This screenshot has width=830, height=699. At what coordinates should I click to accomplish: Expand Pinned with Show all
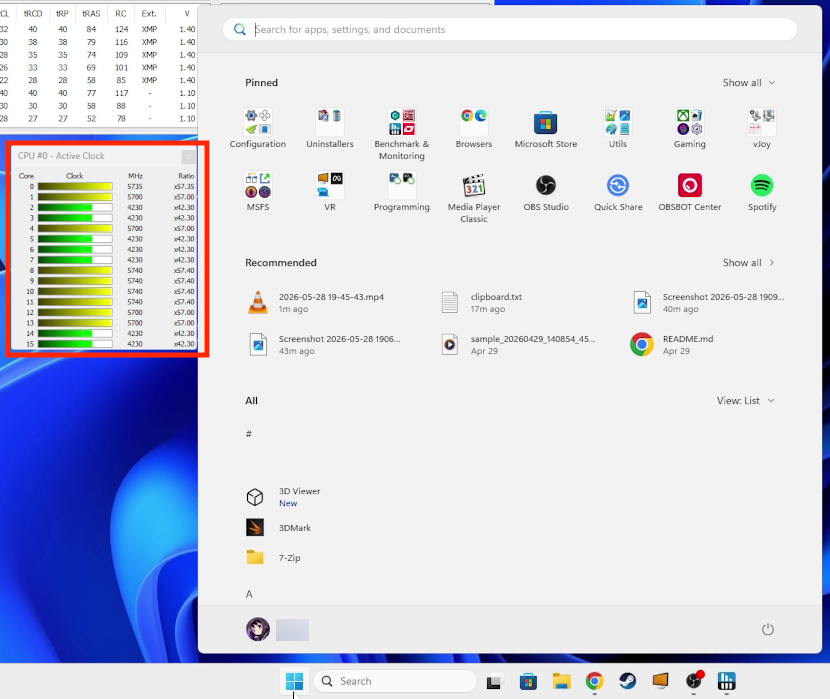tap(748, 83)
